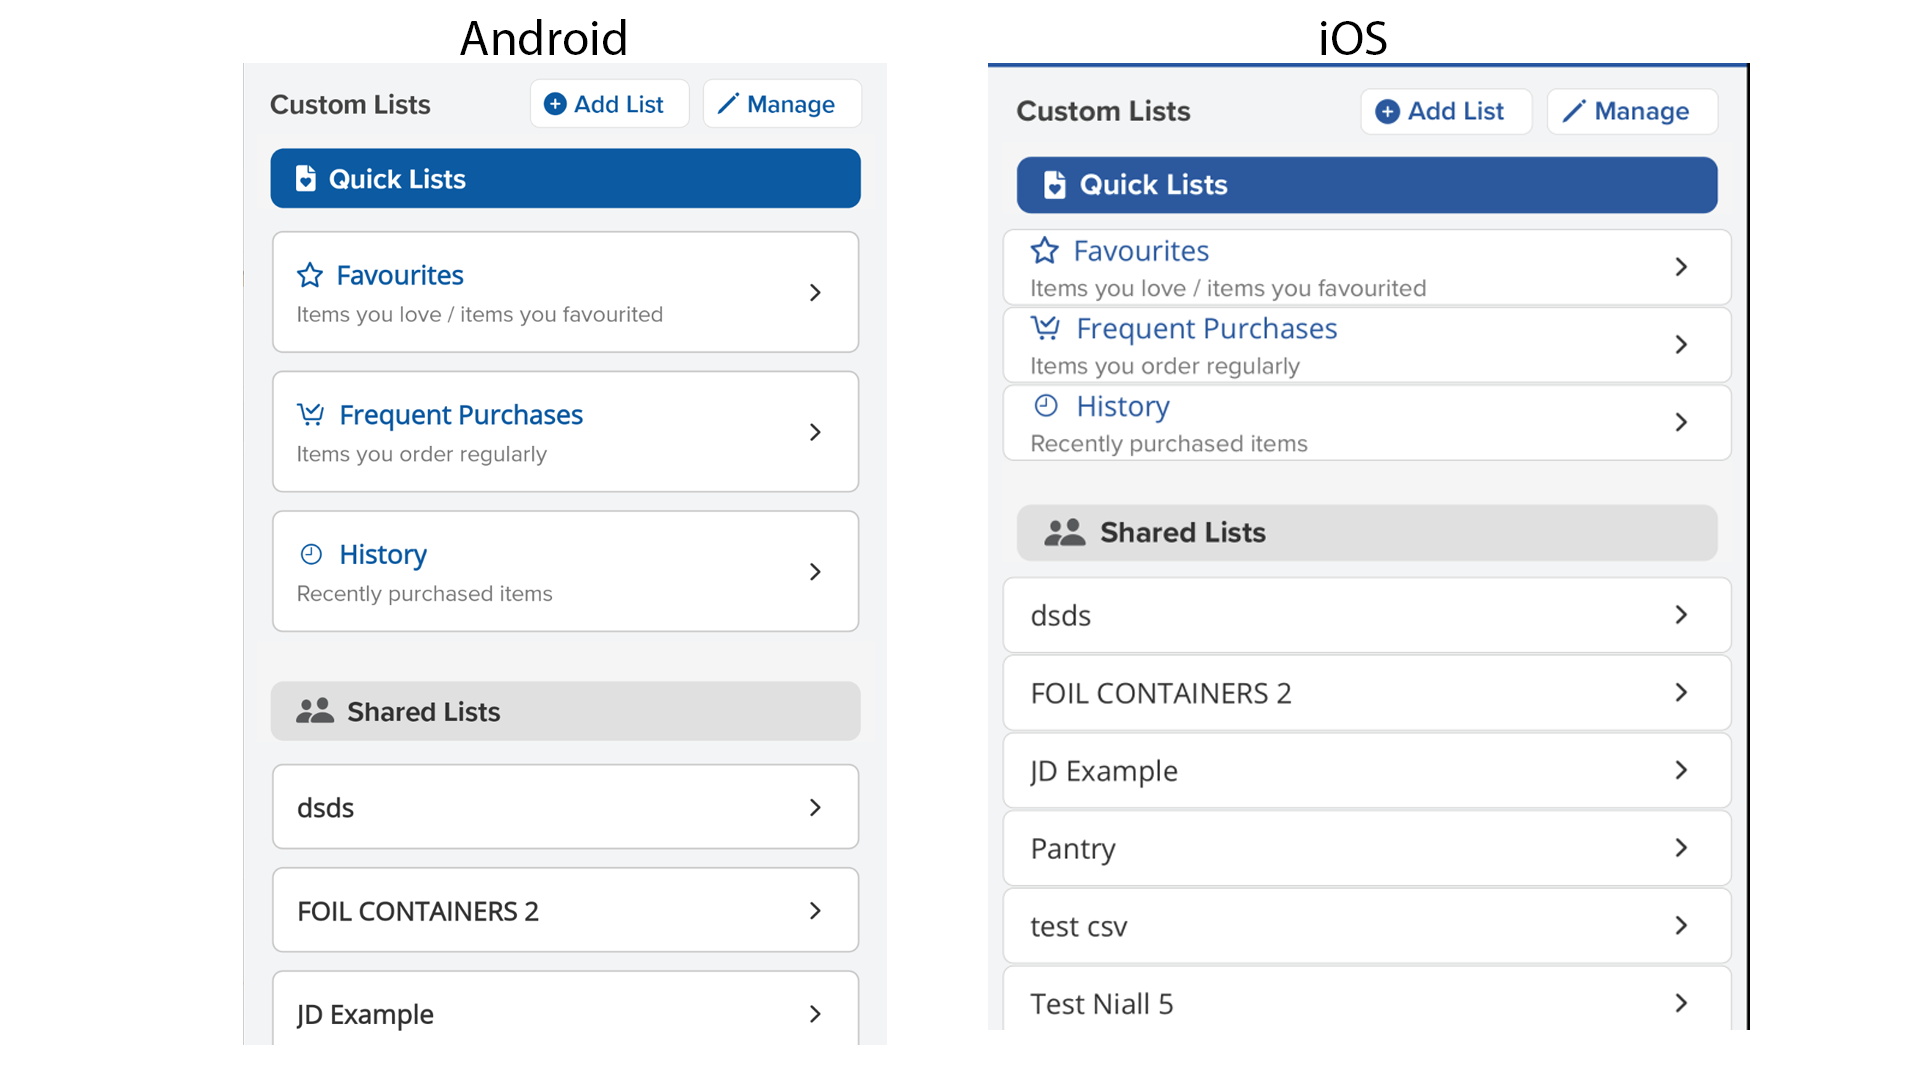Expand the iOS test csv chevron arrow
Image resolution: width=1920 pixels, height=1080 pixels.
coord(1681,926)
